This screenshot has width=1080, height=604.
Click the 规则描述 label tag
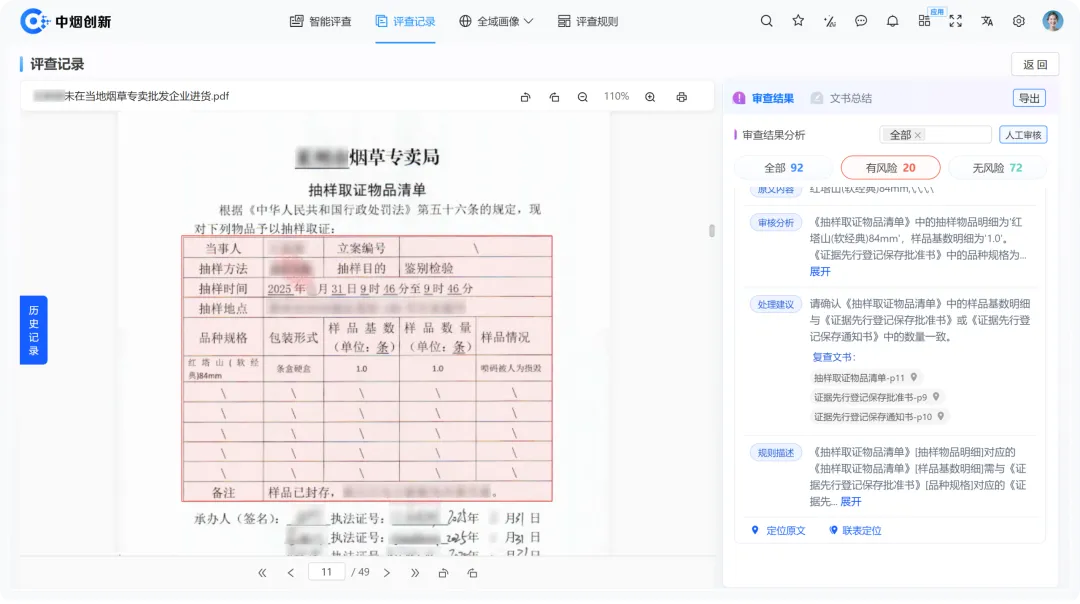click(776, 452)
